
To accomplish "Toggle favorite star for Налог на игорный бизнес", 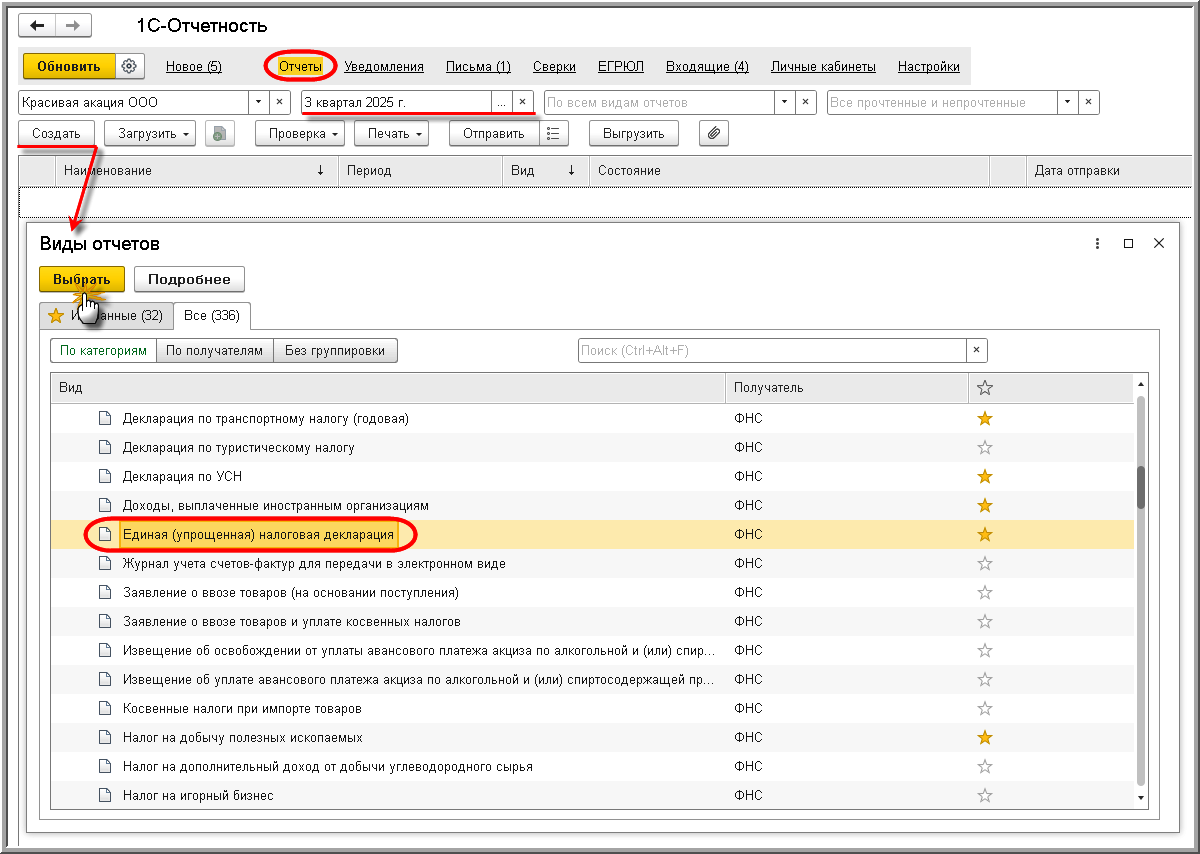I will click(x=984, y=795).
